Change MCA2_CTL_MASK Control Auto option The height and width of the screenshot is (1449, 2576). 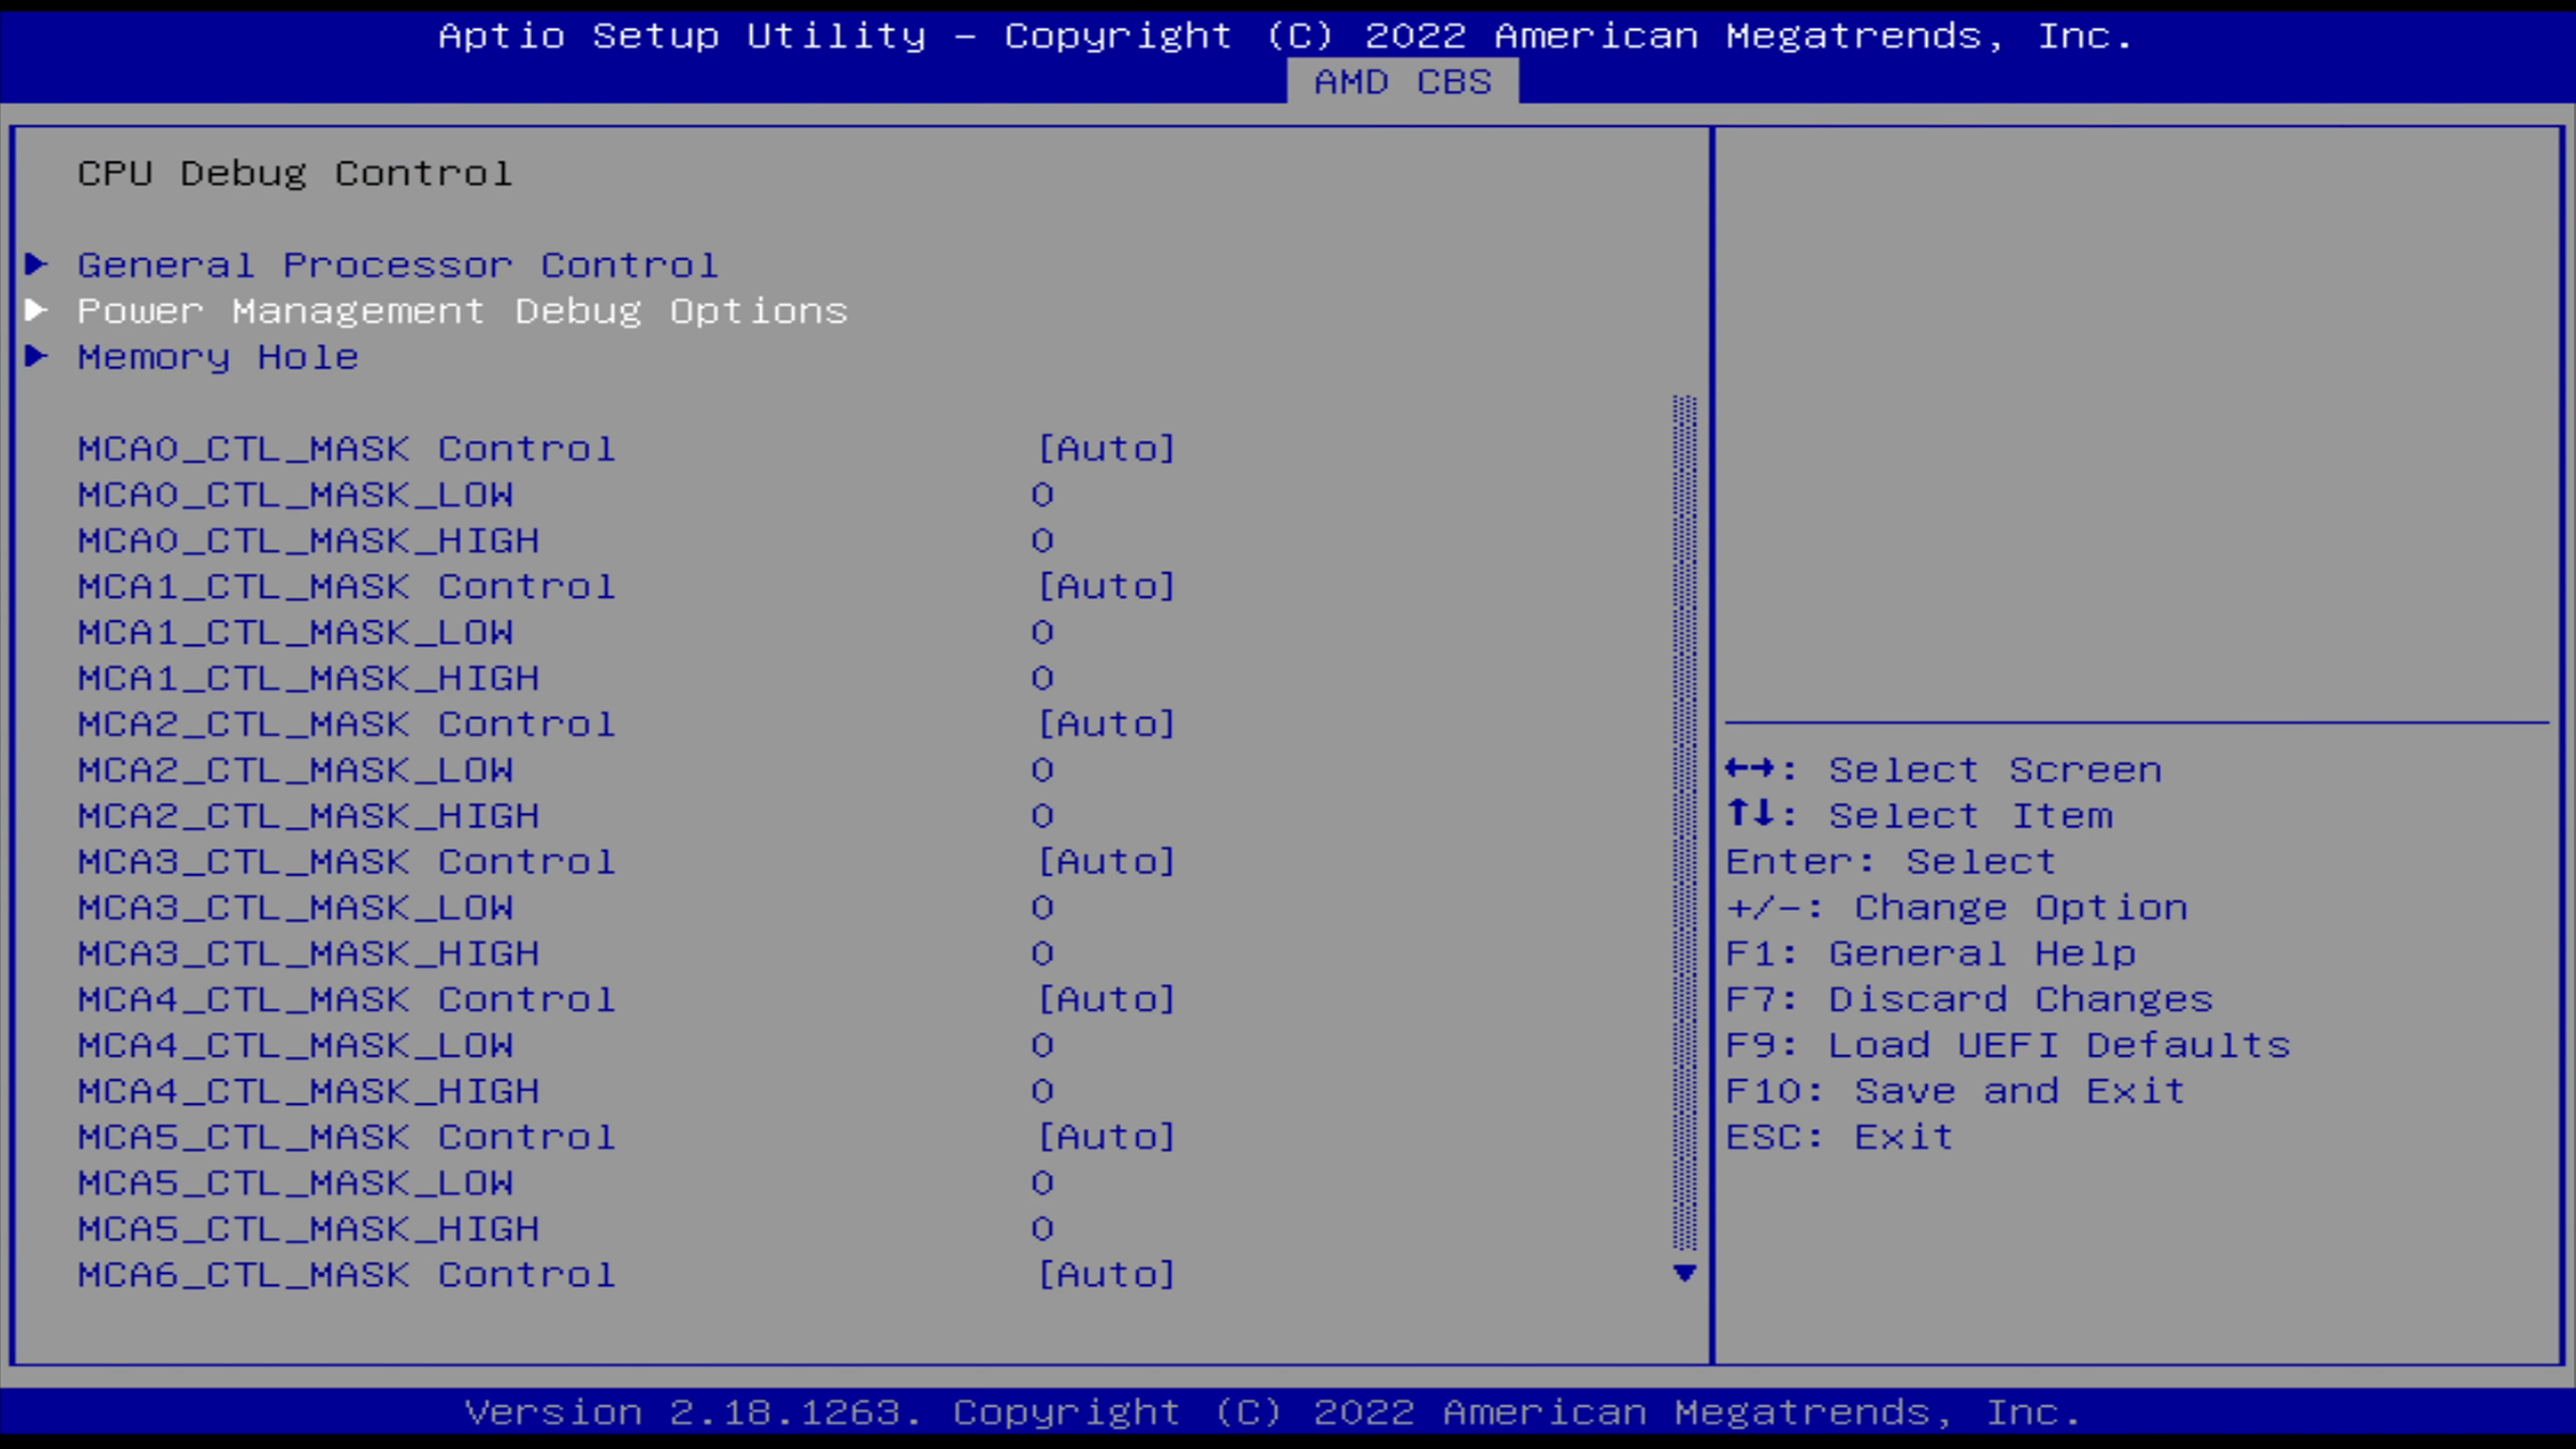(x=1106, y=724)
